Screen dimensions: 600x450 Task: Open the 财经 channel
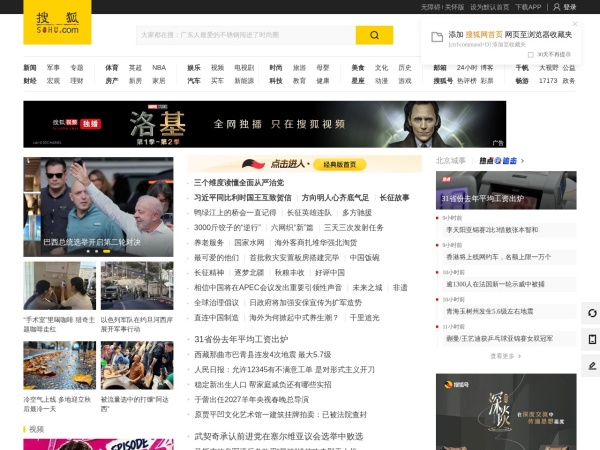pos(30,81)
